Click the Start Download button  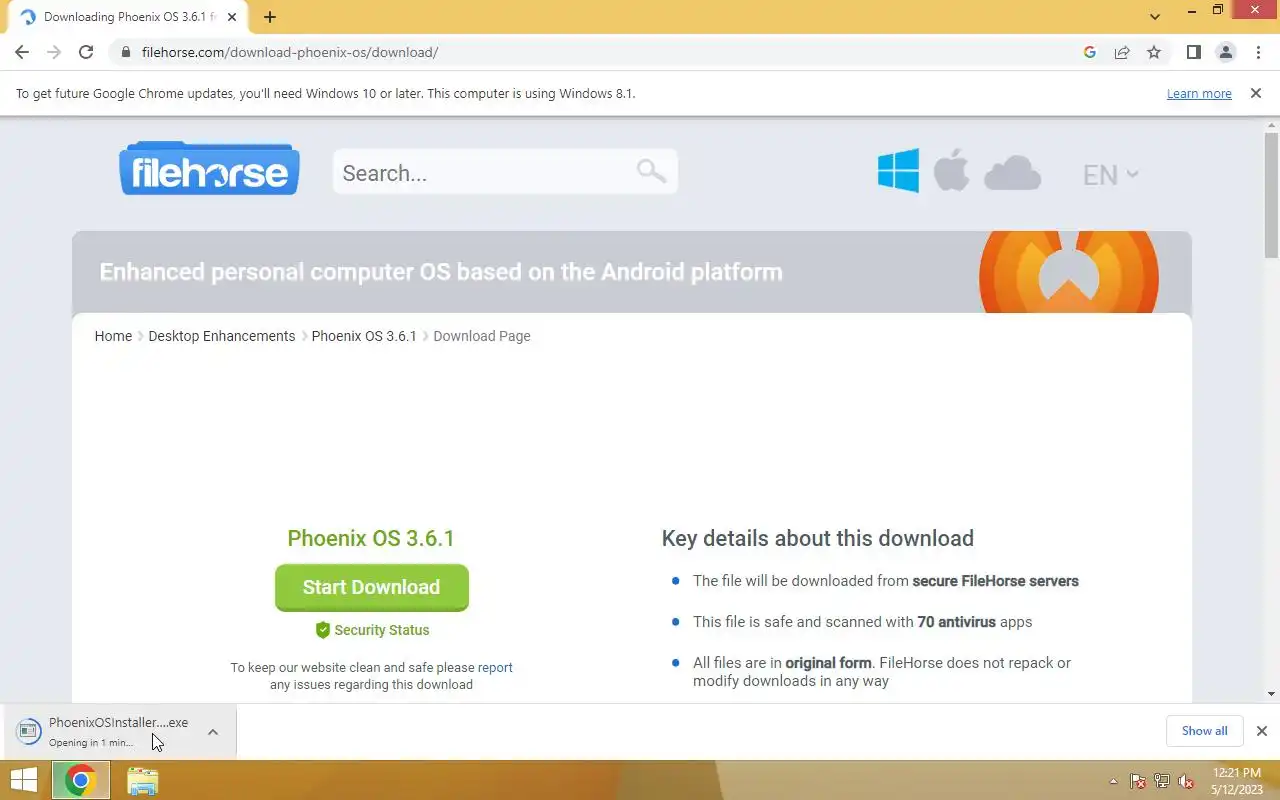point(372,587)
